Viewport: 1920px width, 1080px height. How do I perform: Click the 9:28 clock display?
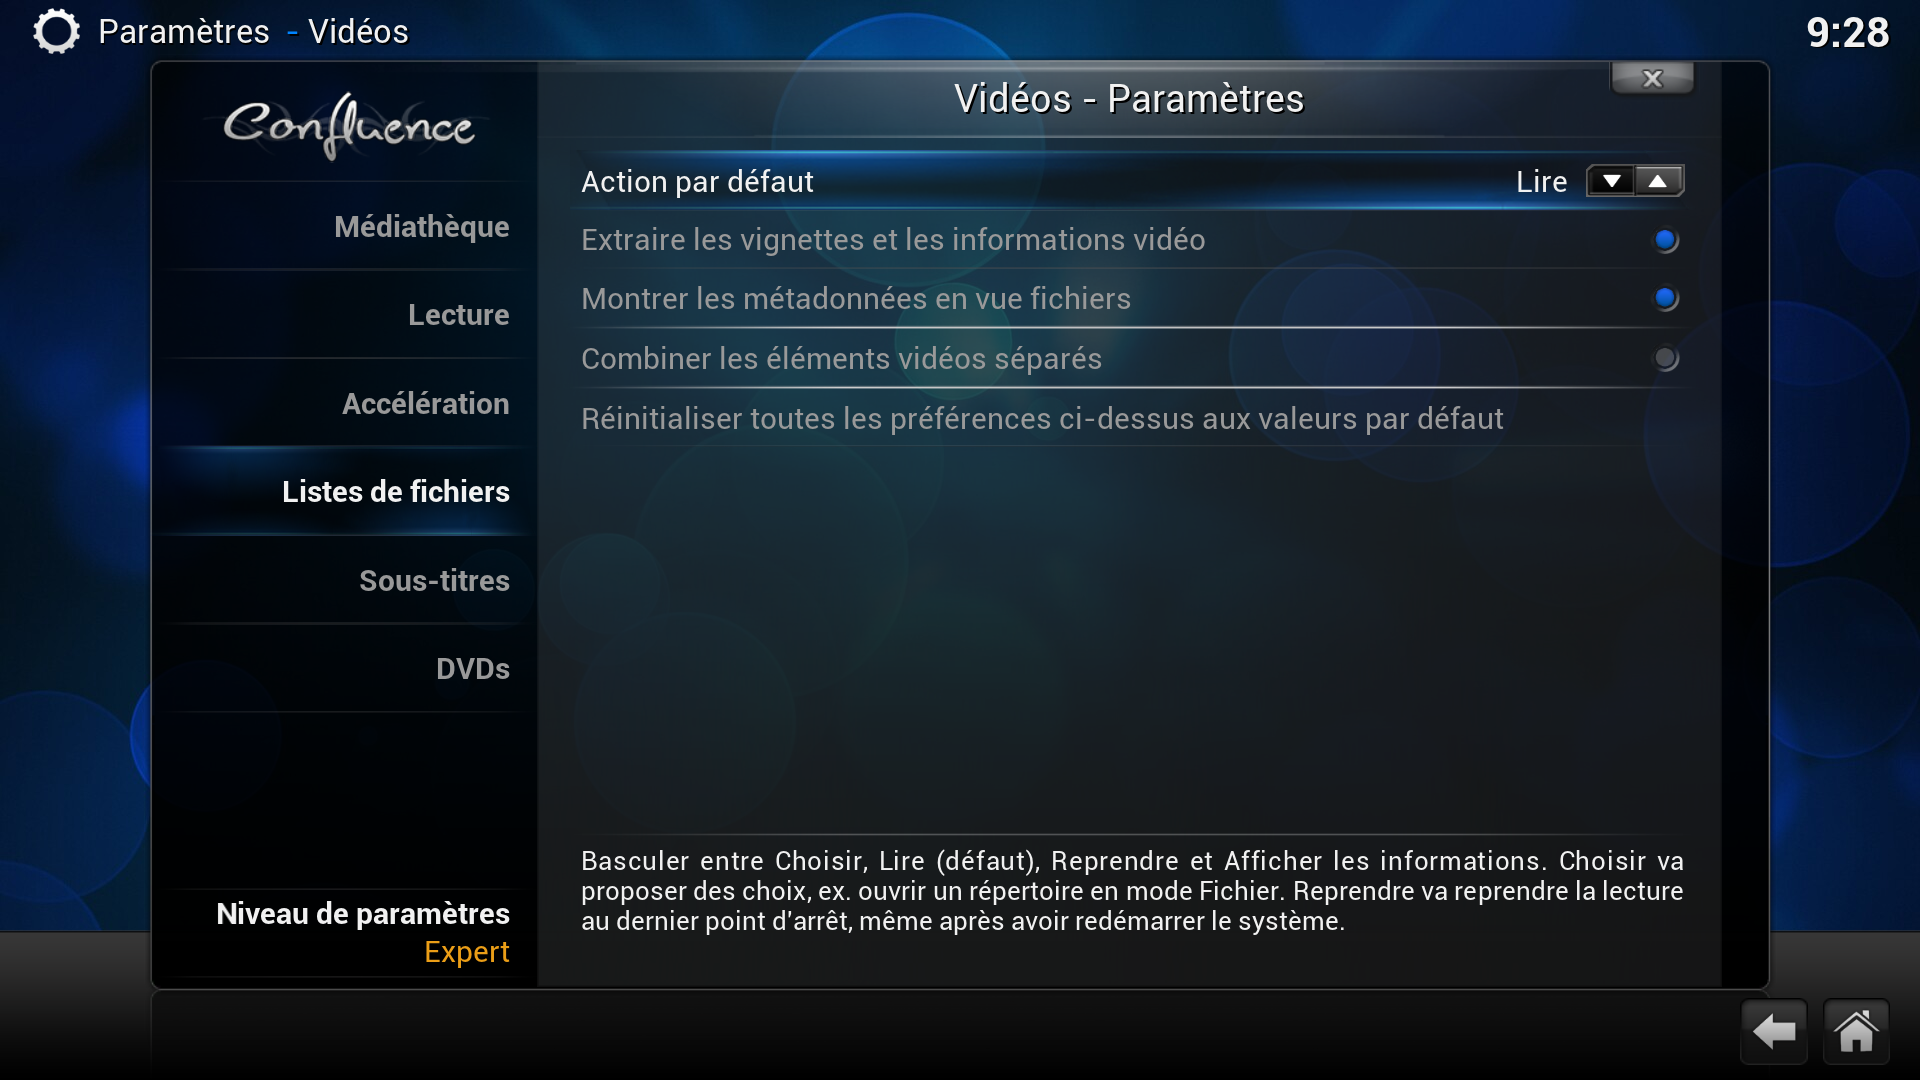point(1847,32)
